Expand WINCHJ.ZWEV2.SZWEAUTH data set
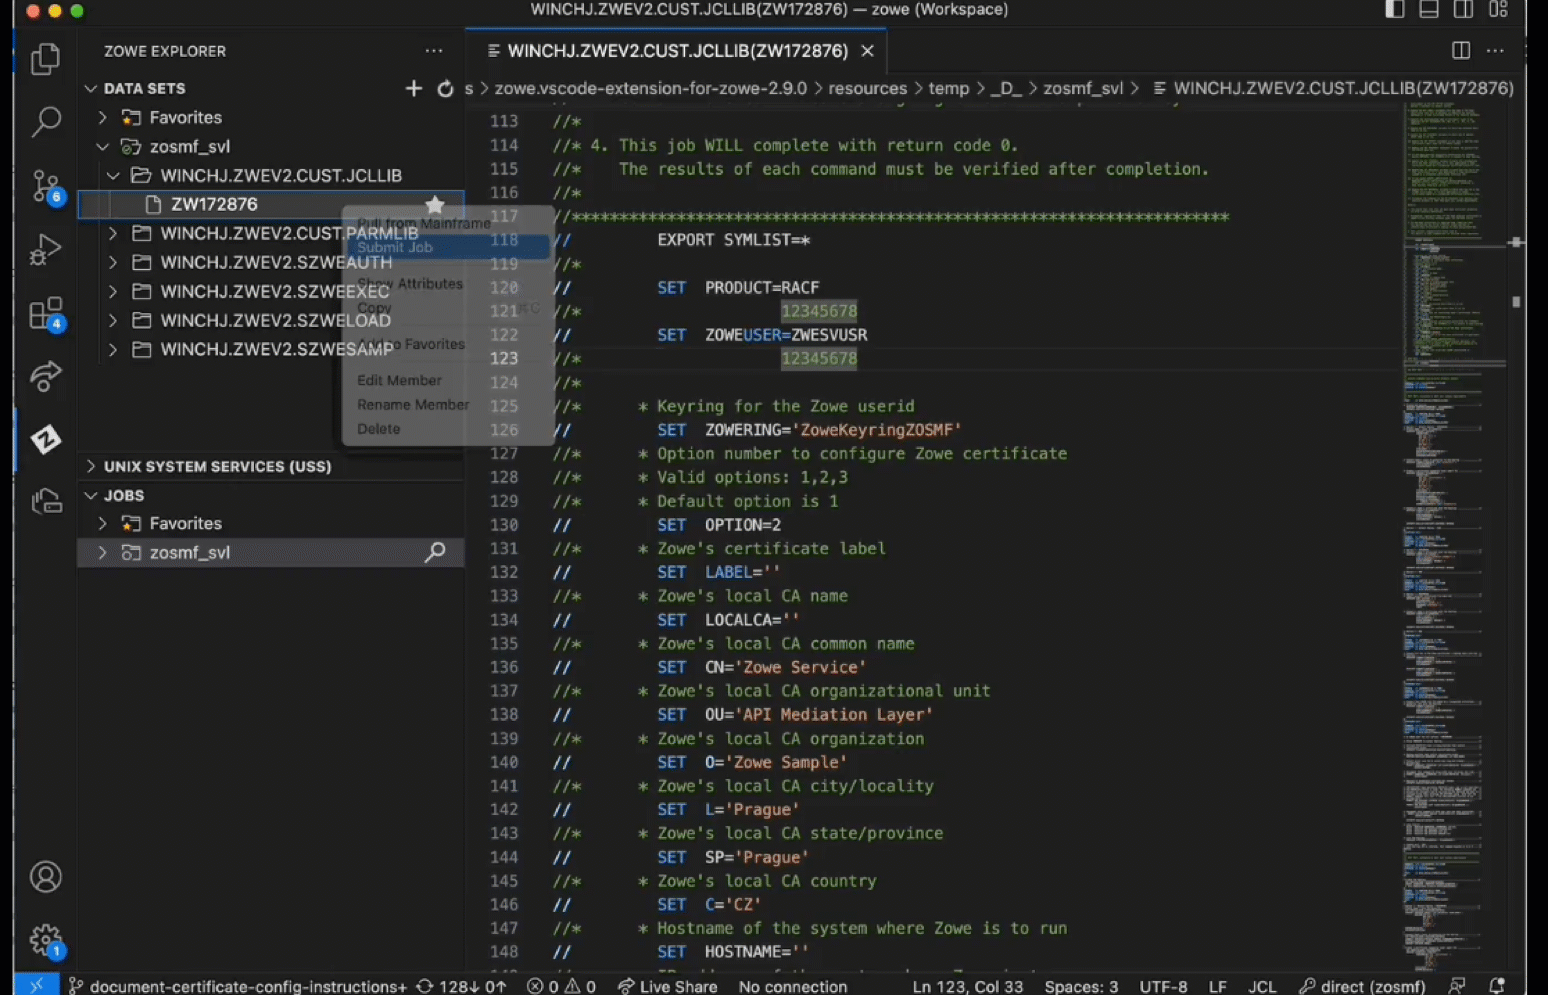The width and height of the screenshot is (1548, 995). point(113,262)
